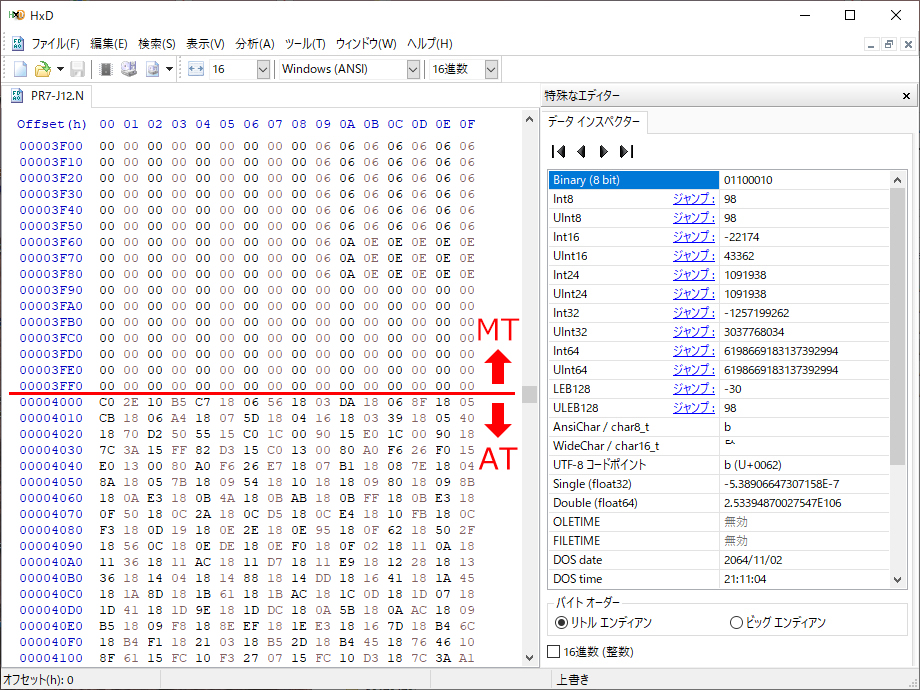Open the ファイル(F) menu

pyautogui.click(x=55, y=43)
